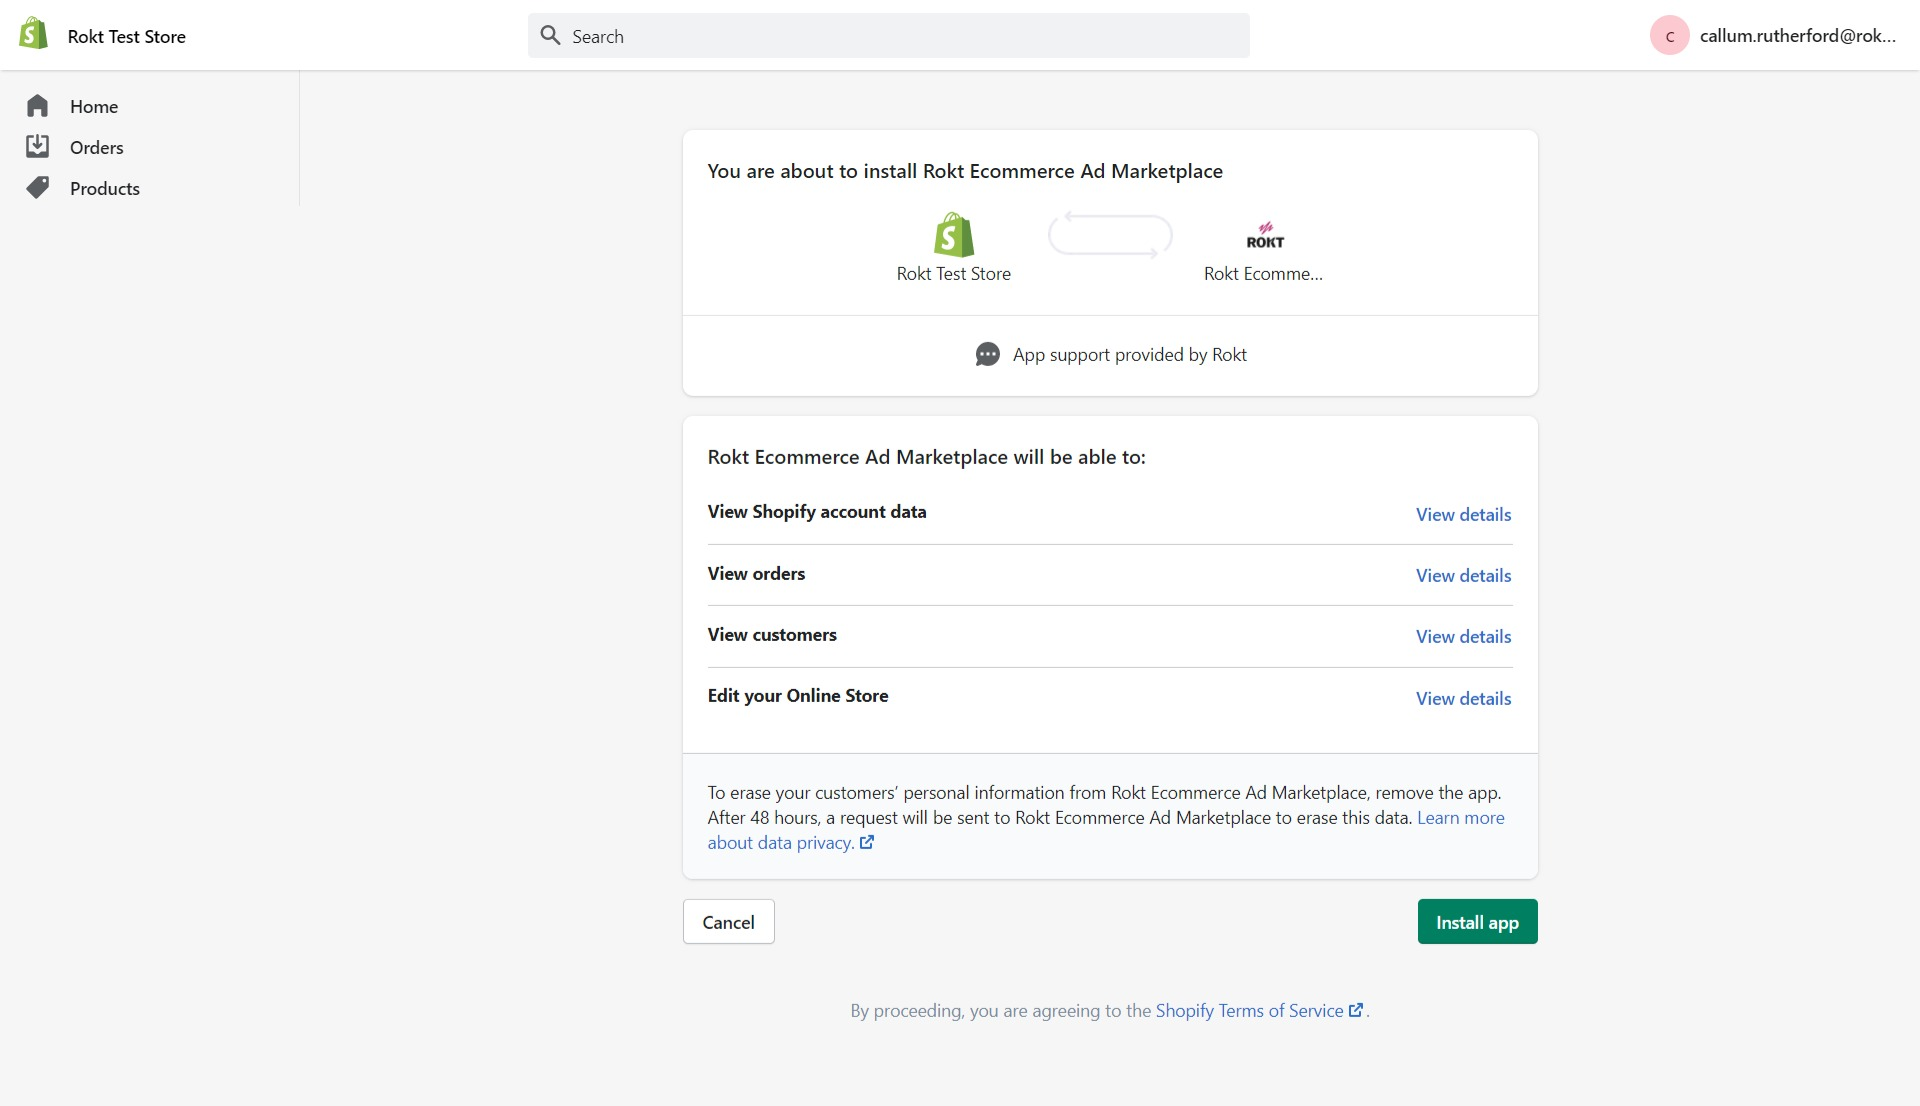Click App support provided by Rokt text

[x=1129, y=355]
